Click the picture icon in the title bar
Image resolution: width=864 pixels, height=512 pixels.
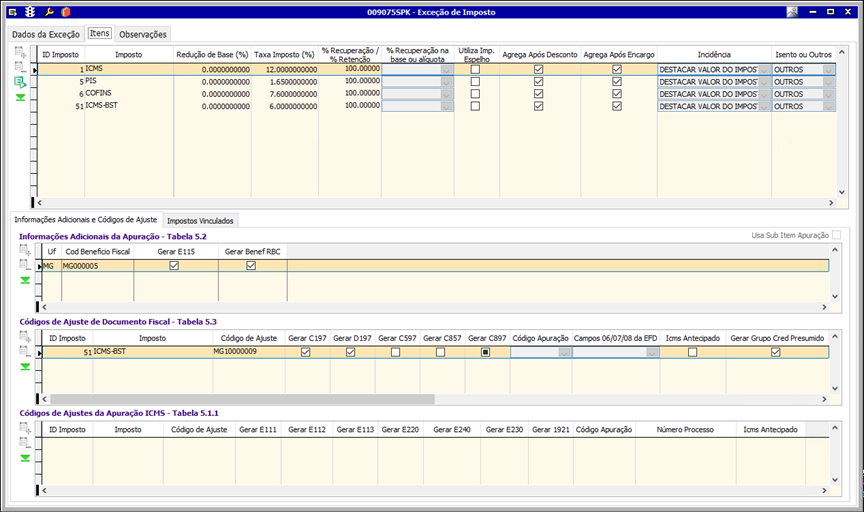pyautogui.click(x=792, y=12)
